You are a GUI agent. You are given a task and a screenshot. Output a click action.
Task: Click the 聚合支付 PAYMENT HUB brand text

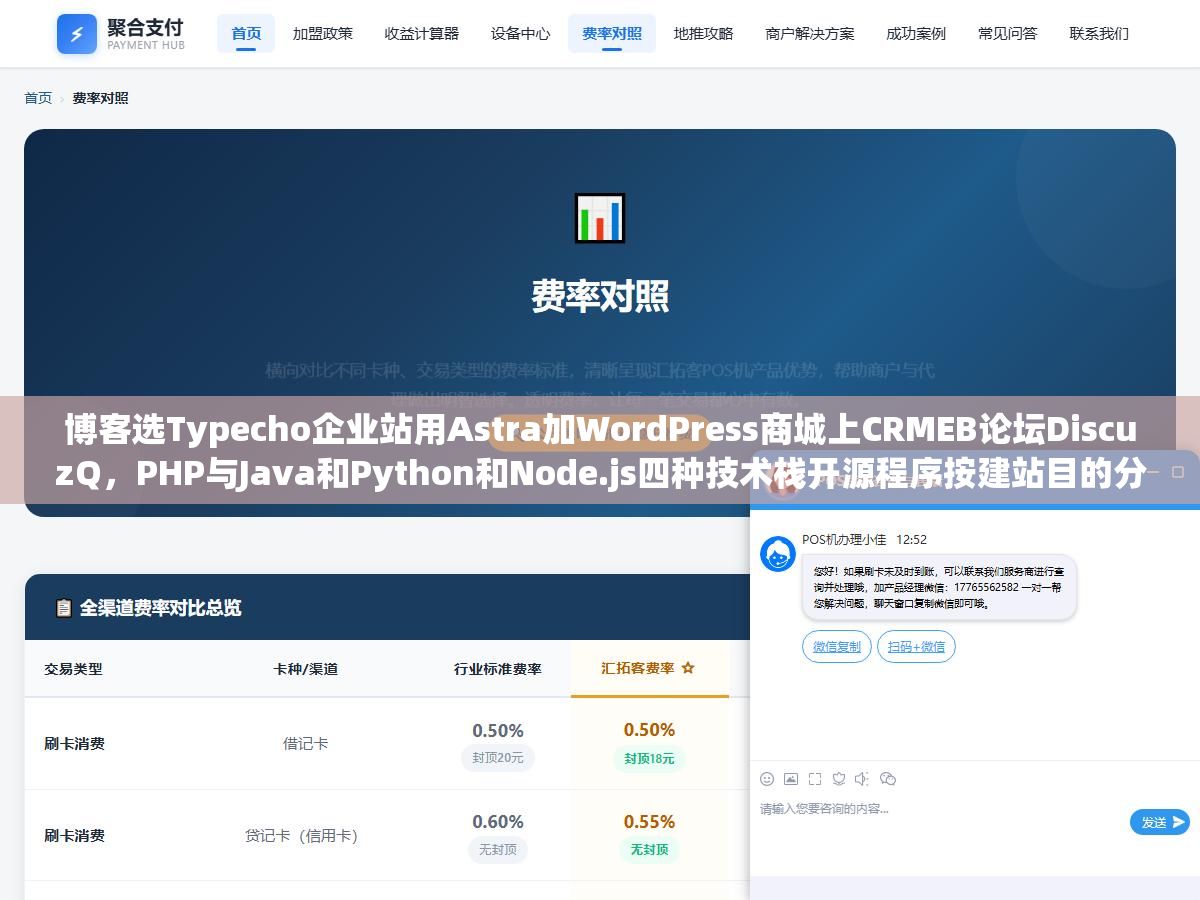point(146,33)
